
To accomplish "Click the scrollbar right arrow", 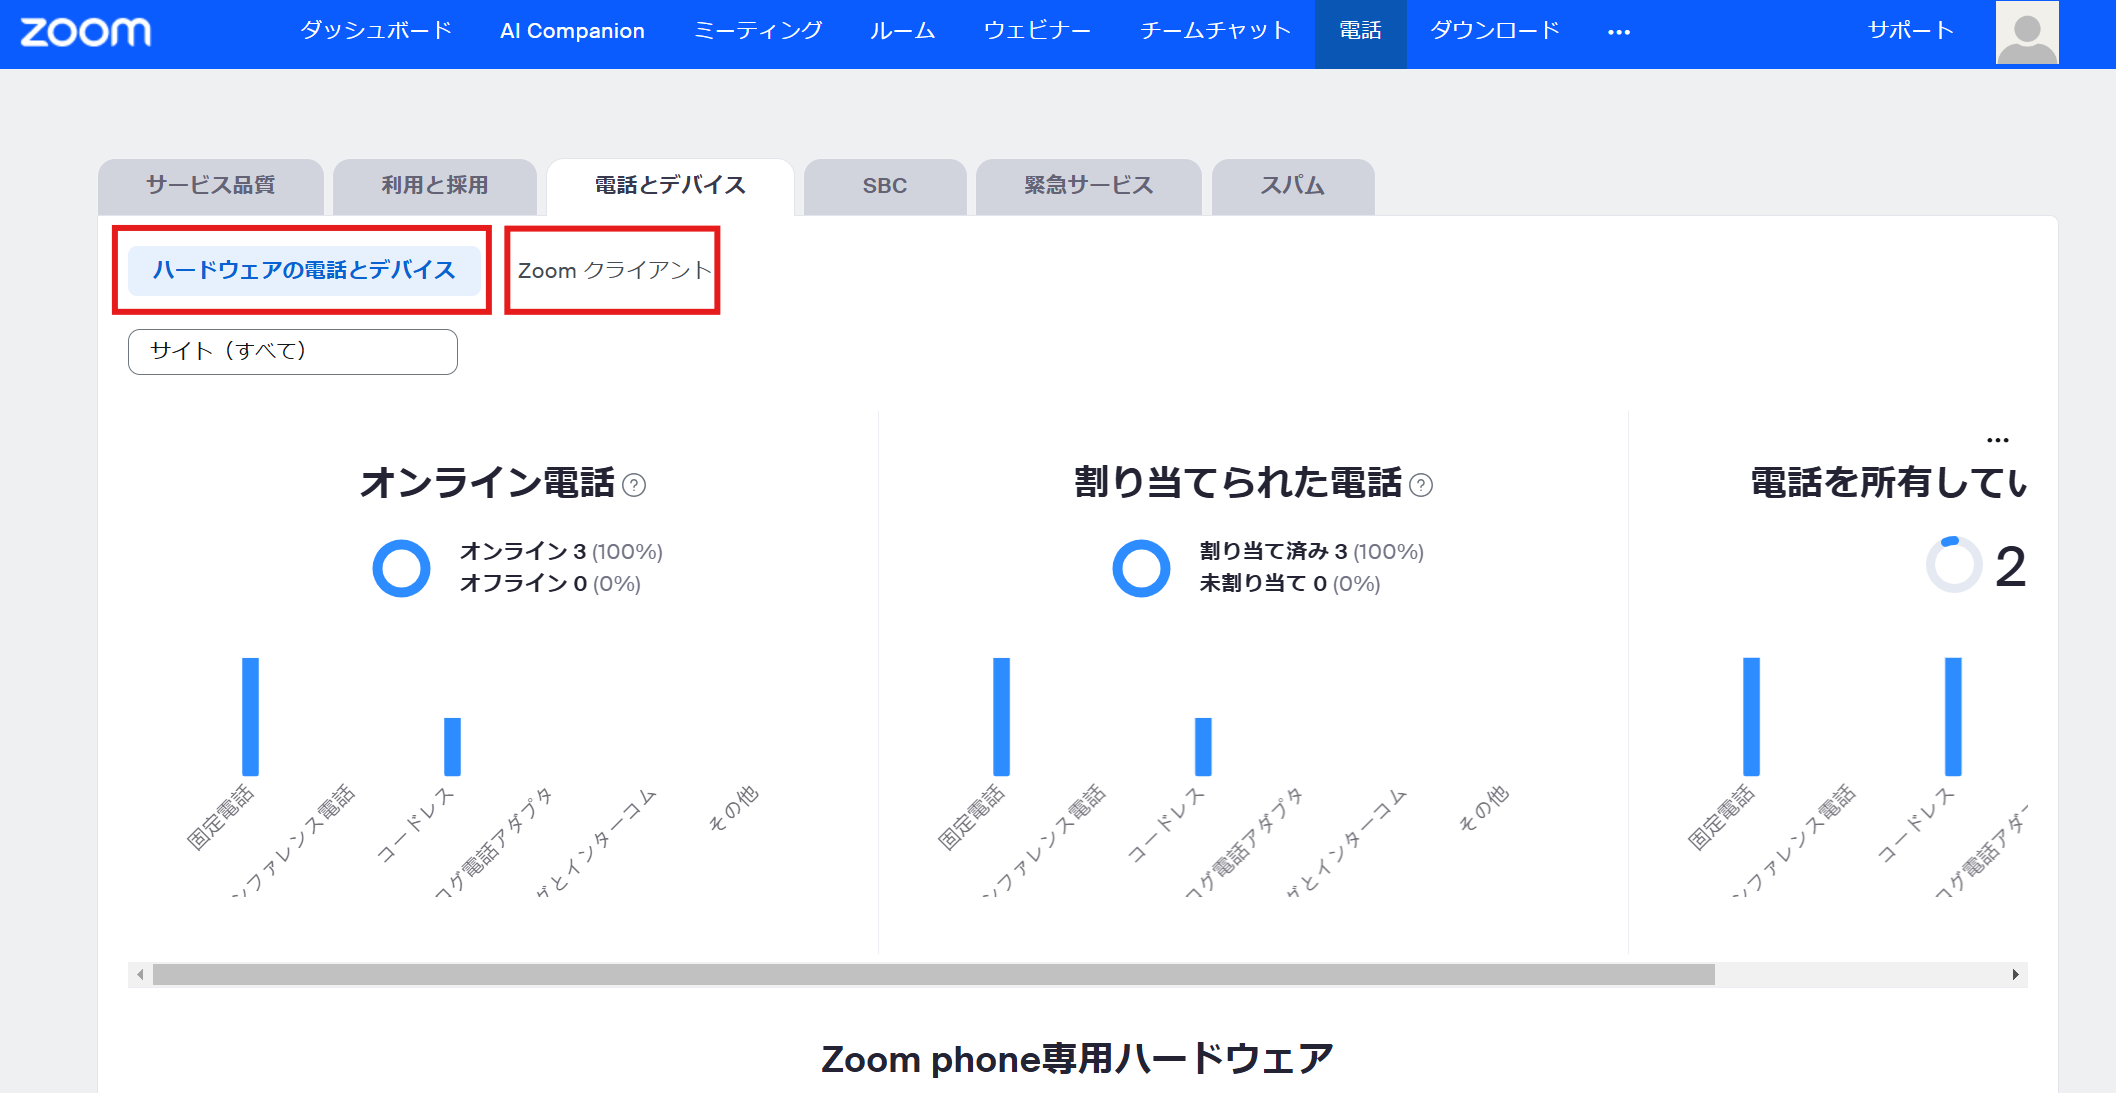I will (x=2015, y=975).
